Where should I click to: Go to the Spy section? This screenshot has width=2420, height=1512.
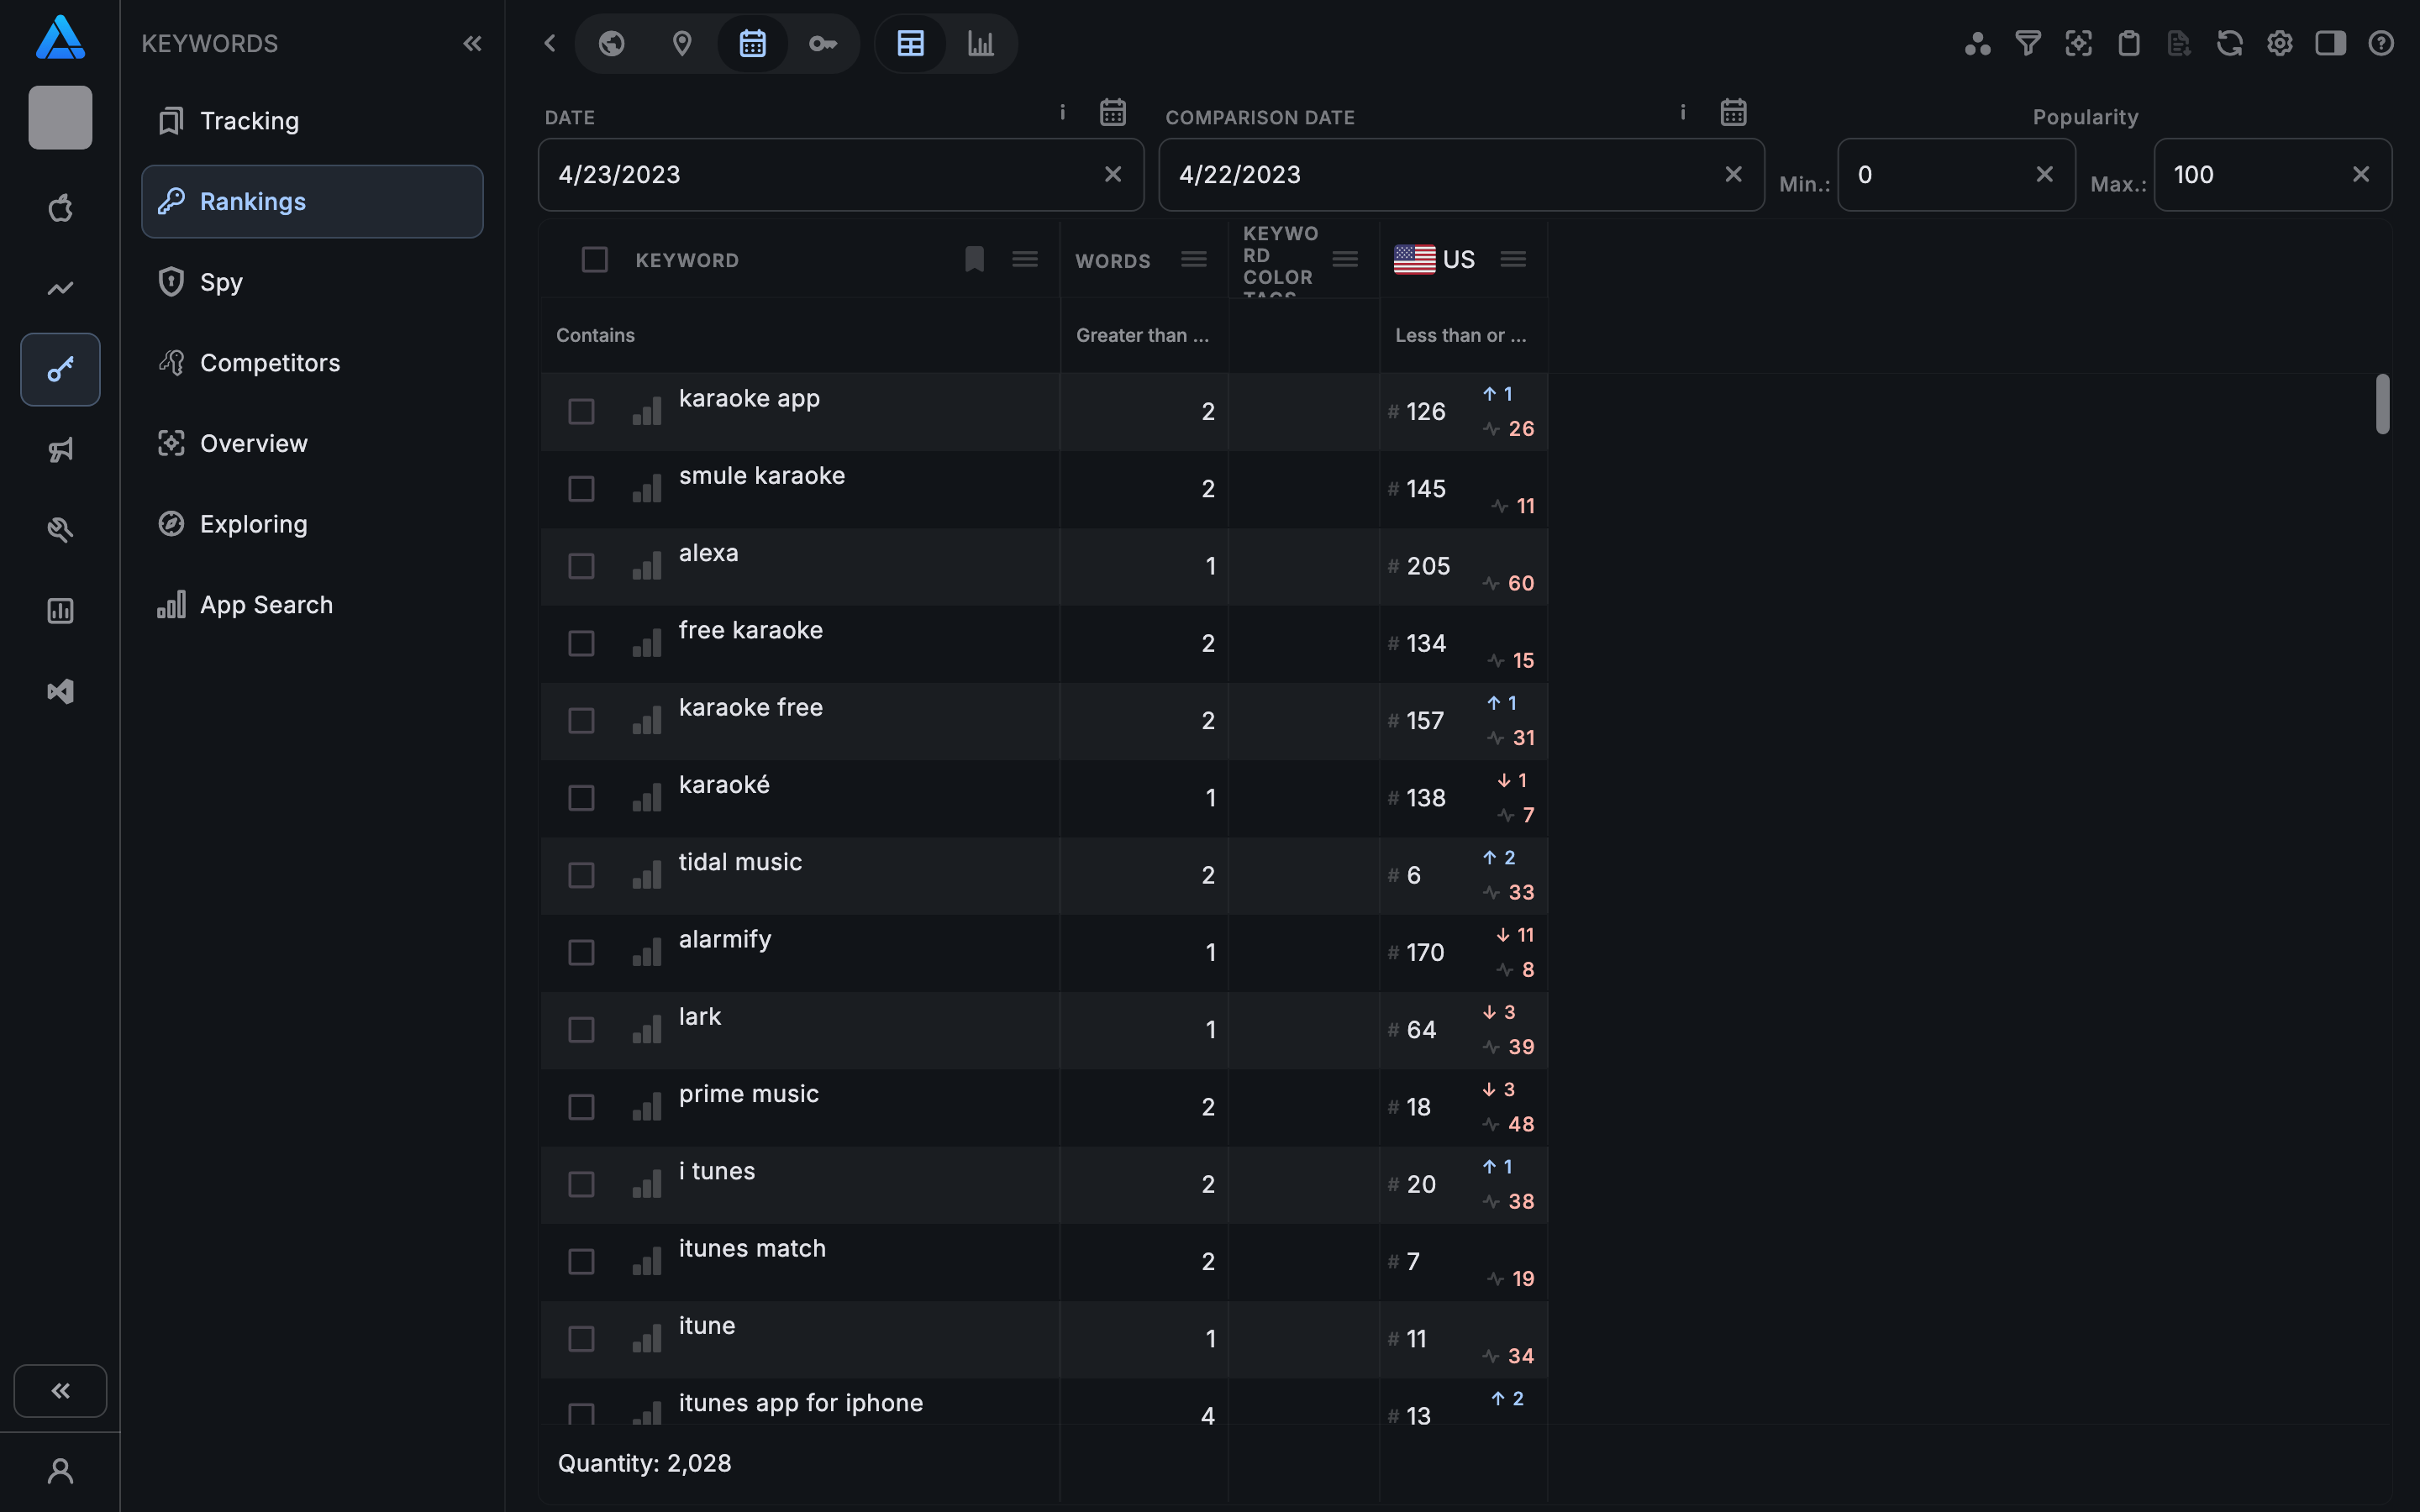[x=221, y=282]
